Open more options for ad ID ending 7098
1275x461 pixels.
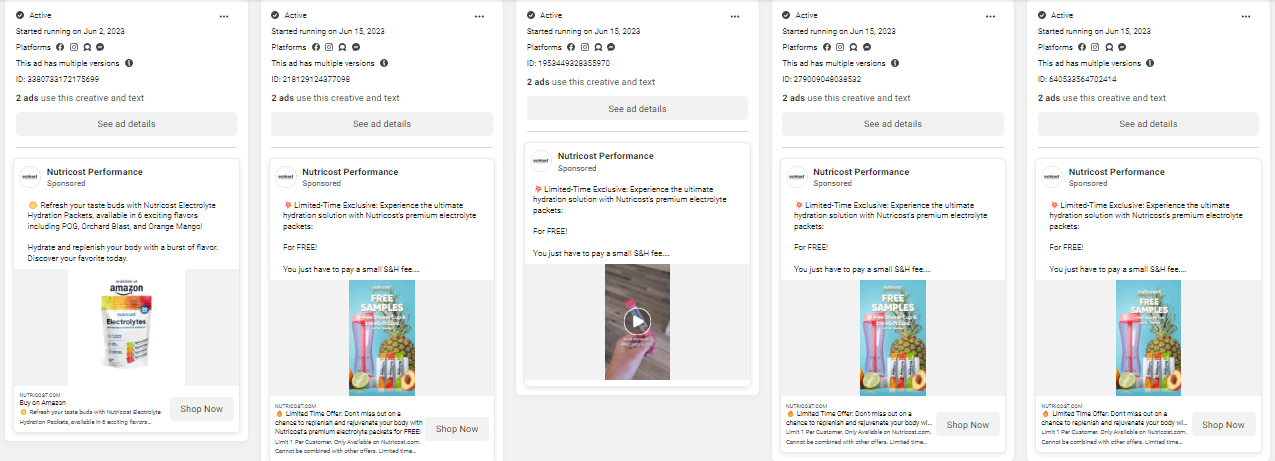coord(480,17)
